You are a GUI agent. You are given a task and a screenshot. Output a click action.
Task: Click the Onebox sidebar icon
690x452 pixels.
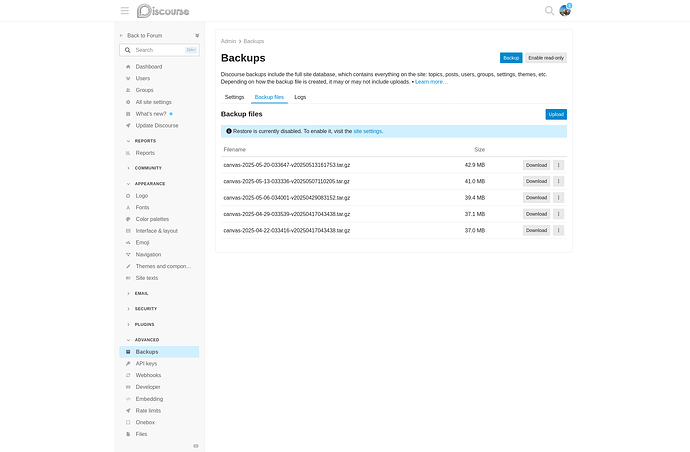[x=128, y=423]
